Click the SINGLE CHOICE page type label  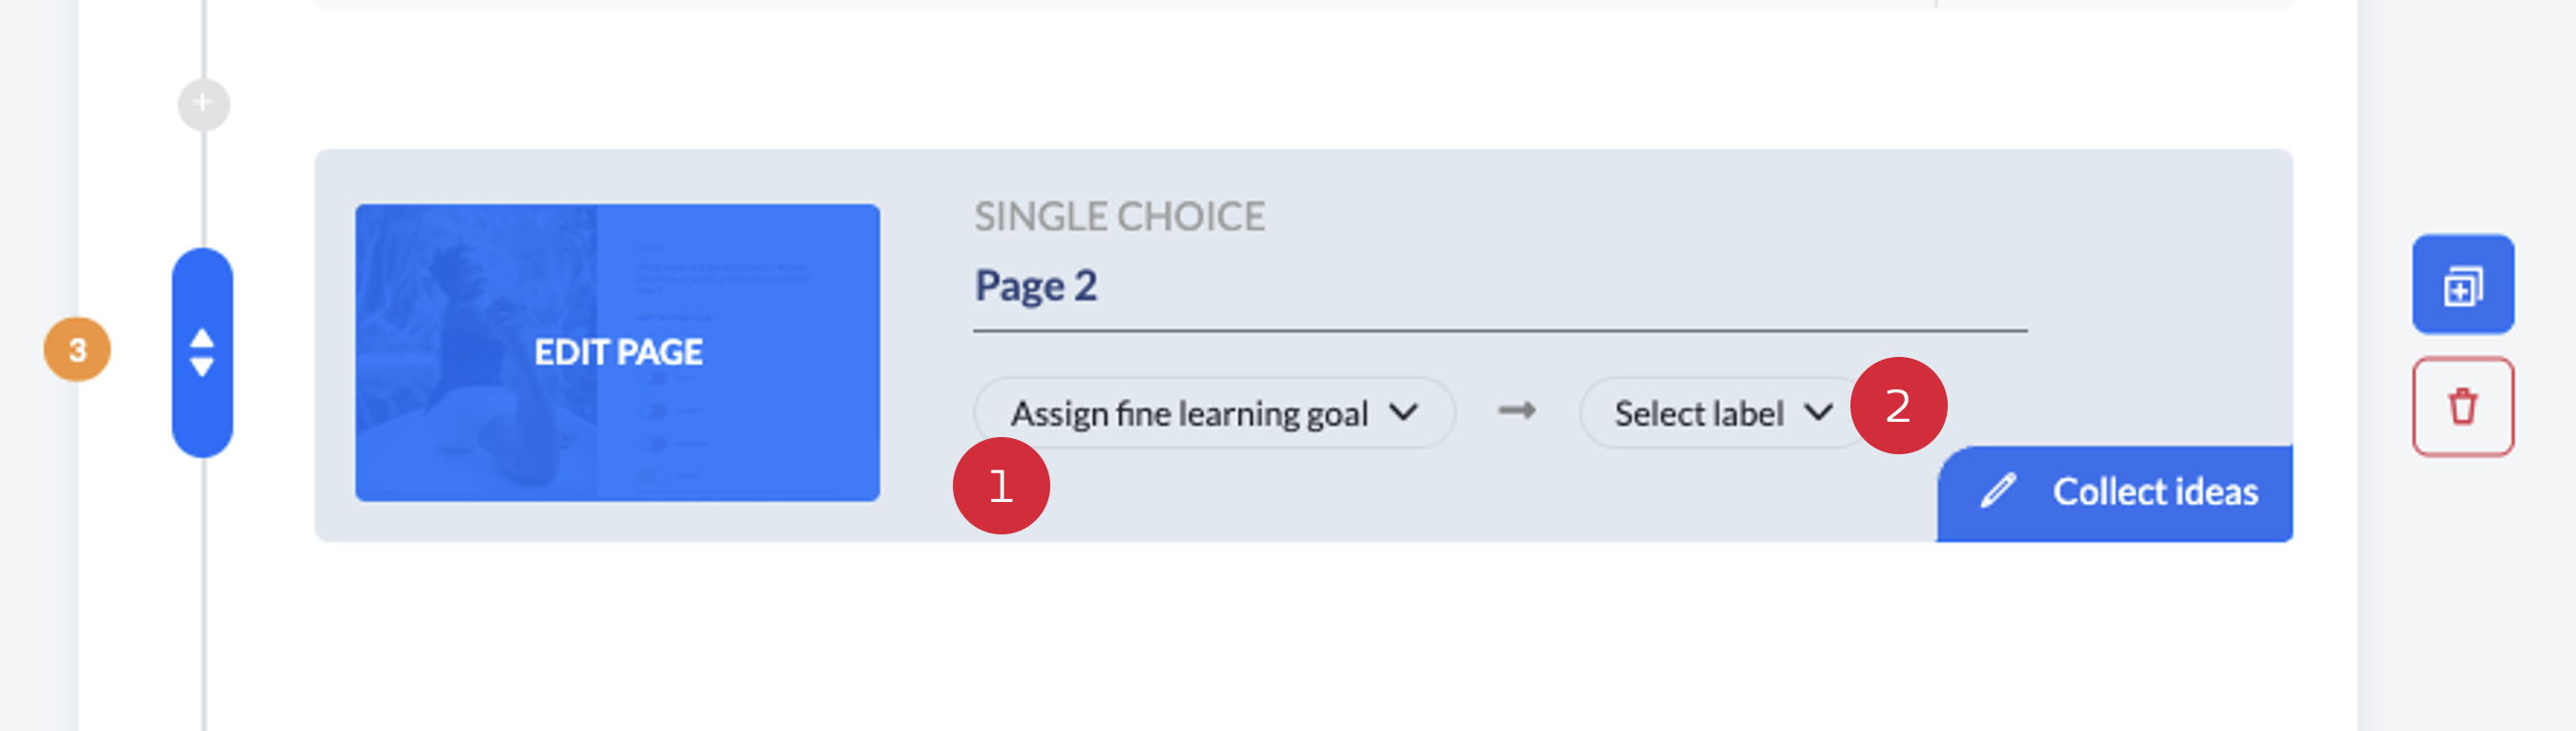(1119, 217)
